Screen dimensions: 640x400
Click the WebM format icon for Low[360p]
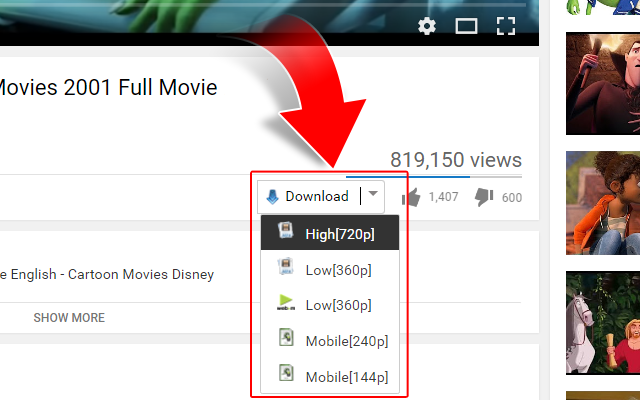[x=286, y=302]
